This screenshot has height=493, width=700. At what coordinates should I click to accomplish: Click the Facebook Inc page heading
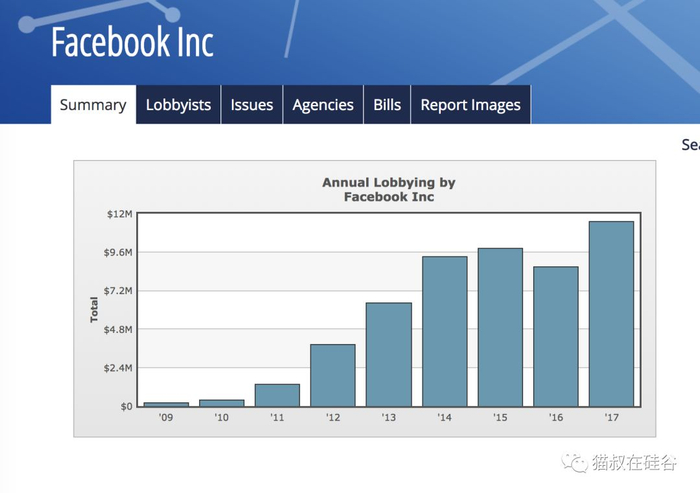point(132,42)
